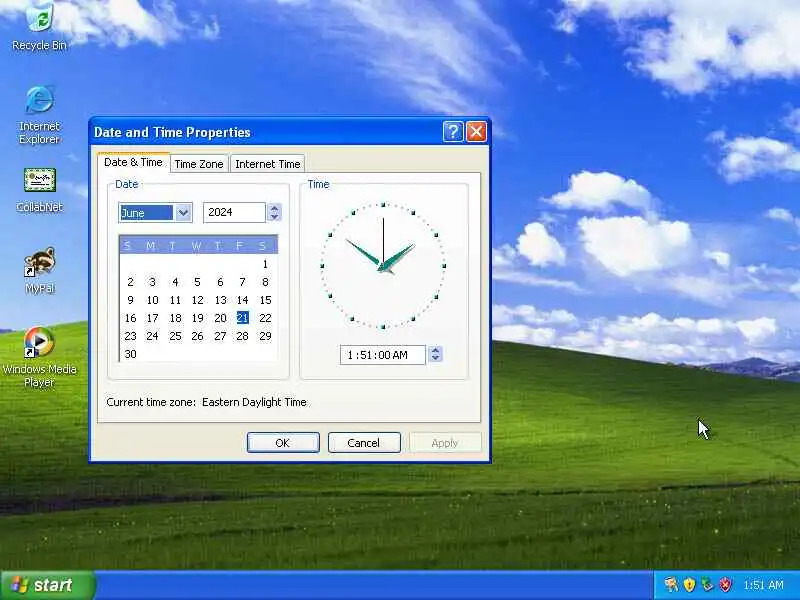This screenshot has width=800, height=600.
Task: Select day 16 in the calendar
Action: [x=130, y=318]
